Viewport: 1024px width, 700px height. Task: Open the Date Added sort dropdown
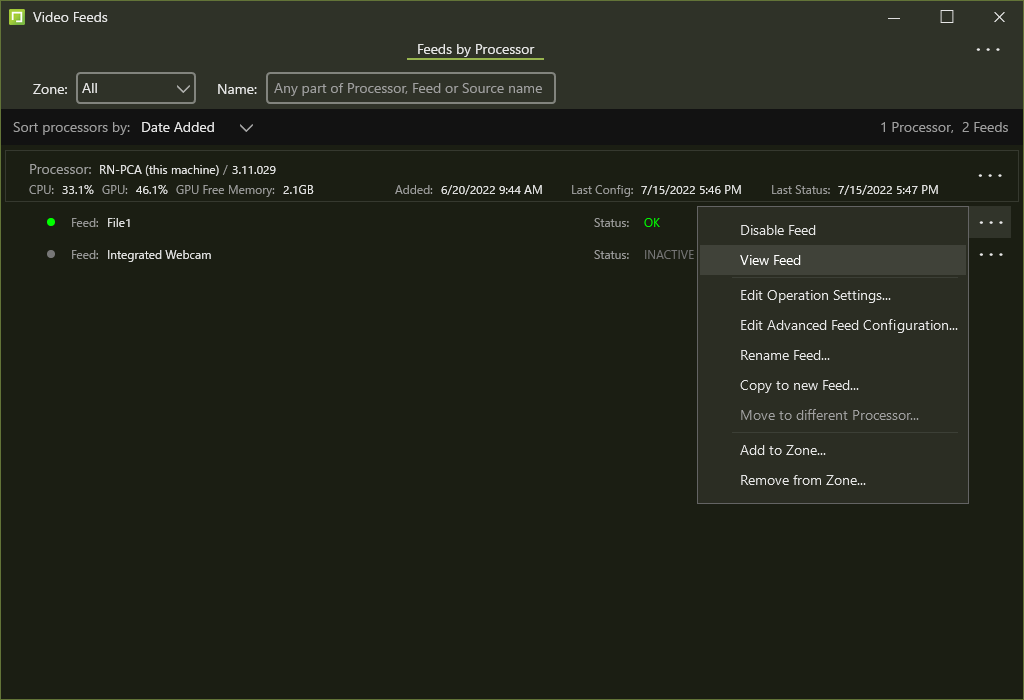(x=197, y=127)
